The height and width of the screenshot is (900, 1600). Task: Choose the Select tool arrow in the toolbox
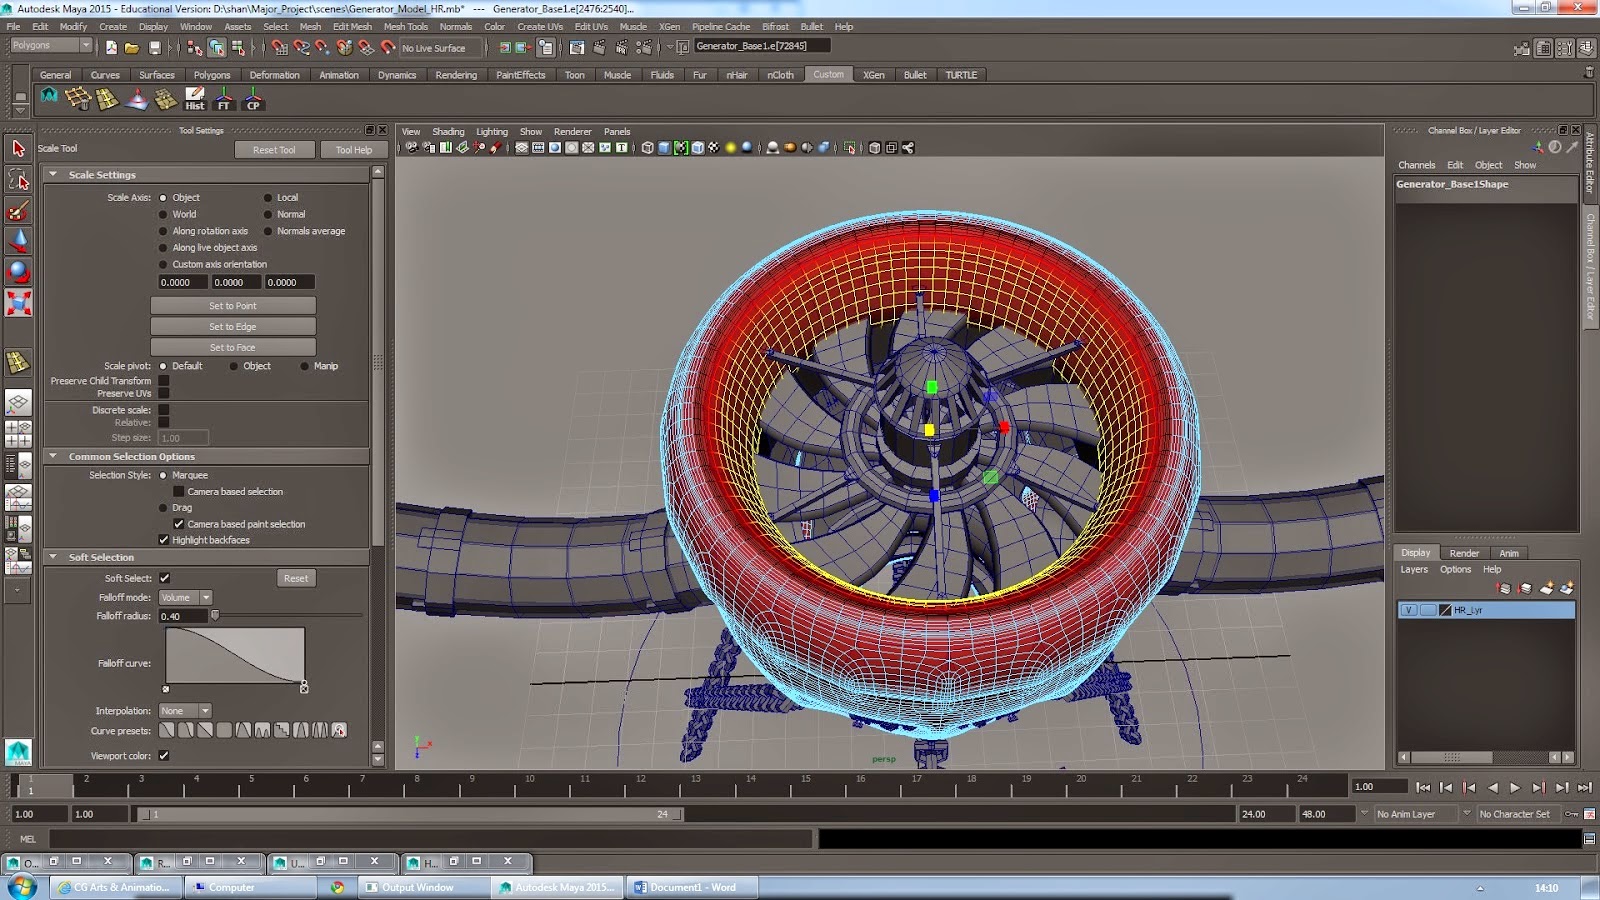[x=18, y=148]
